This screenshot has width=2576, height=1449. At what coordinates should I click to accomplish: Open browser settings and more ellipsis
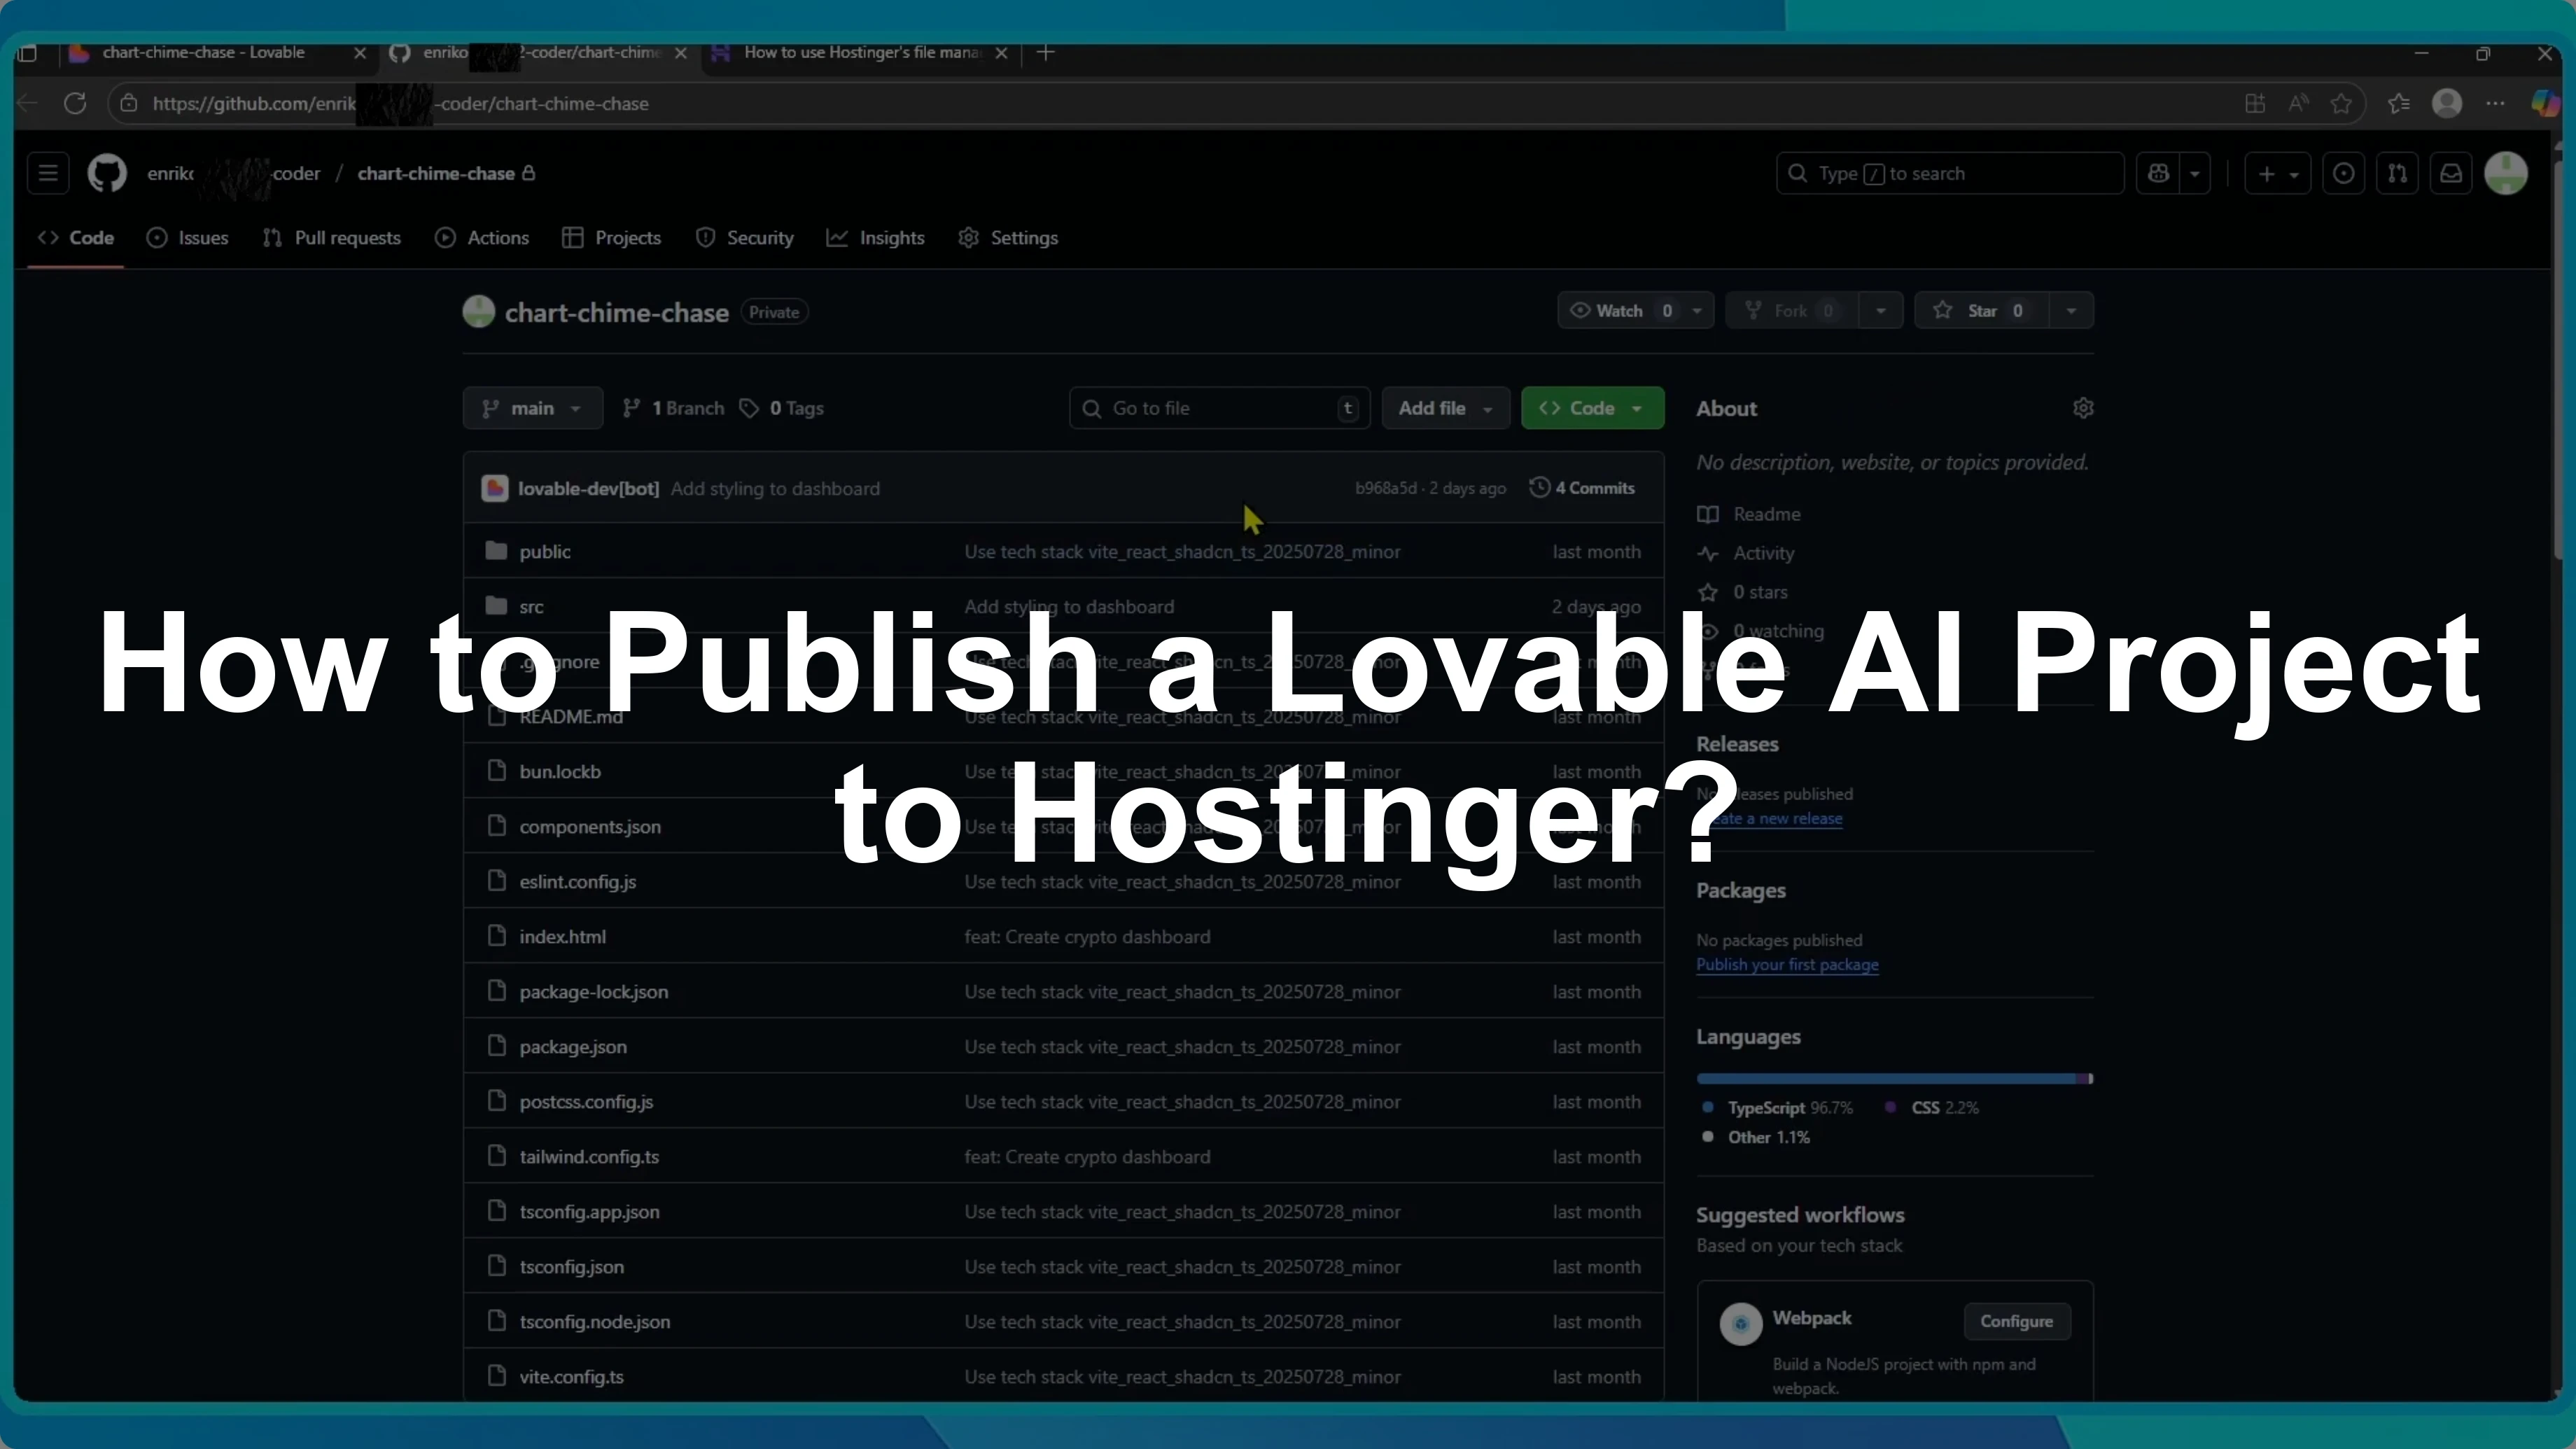(x=2496, y=104)
